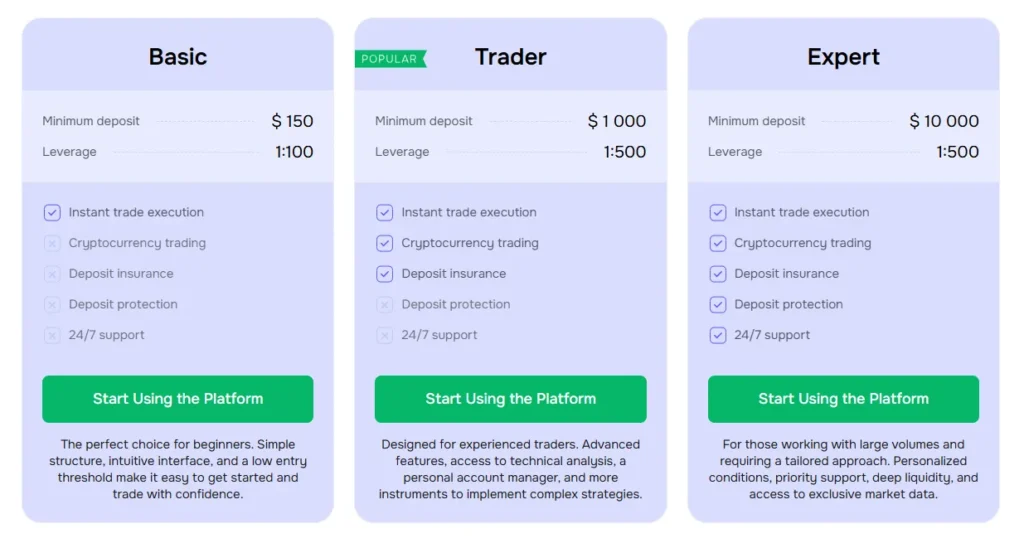Click the Expert plan 1:500 leverage value
Viewport: 1024px width, 548px height.
click(957, 152)
